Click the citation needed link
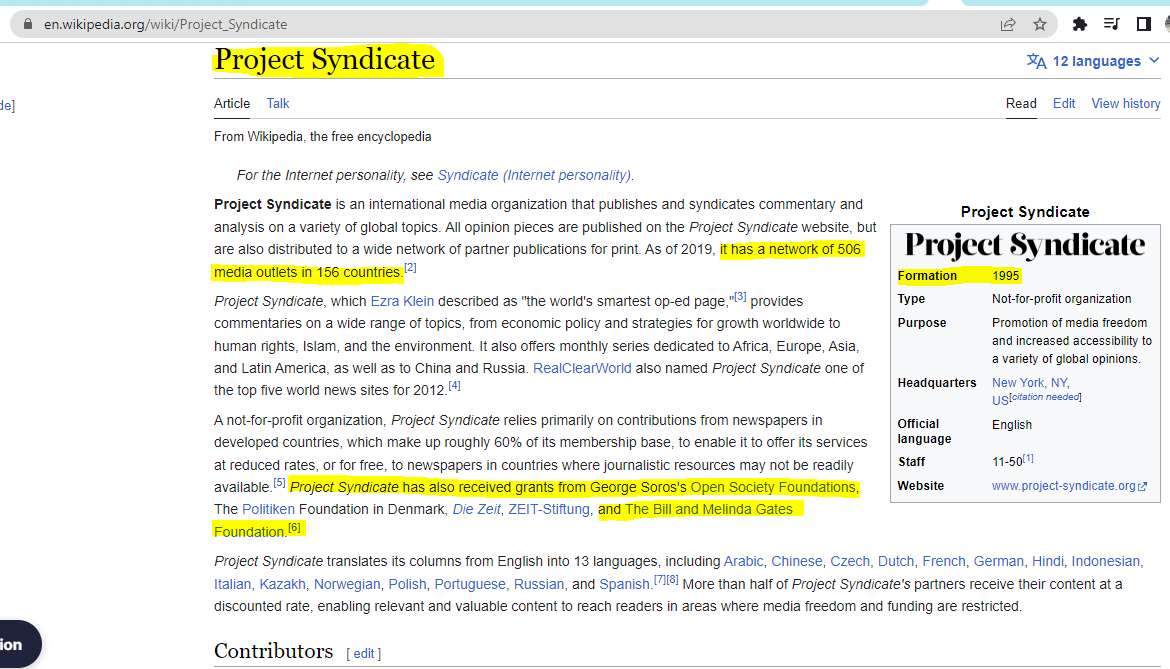Image resolution: width=1170 pixels, height=669 pixels. [x=1045, y=397]
